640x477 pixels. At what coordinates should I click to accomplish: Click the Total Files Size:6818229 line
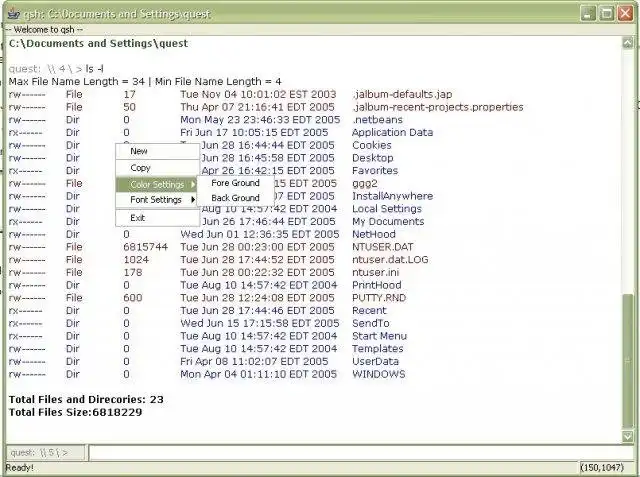(x=76, y=412)
